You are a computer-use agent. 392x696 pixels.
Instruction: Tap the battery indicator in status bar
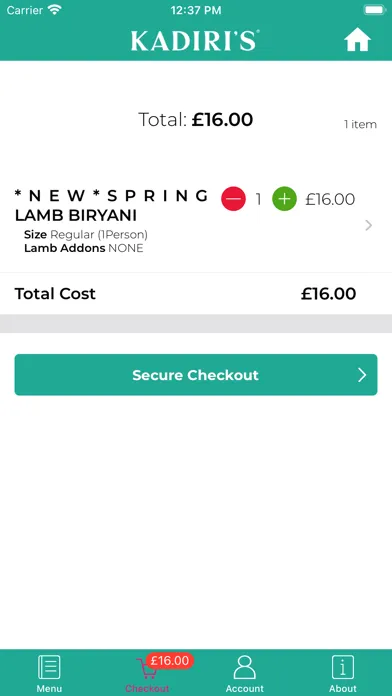click(x=375, y=10)
